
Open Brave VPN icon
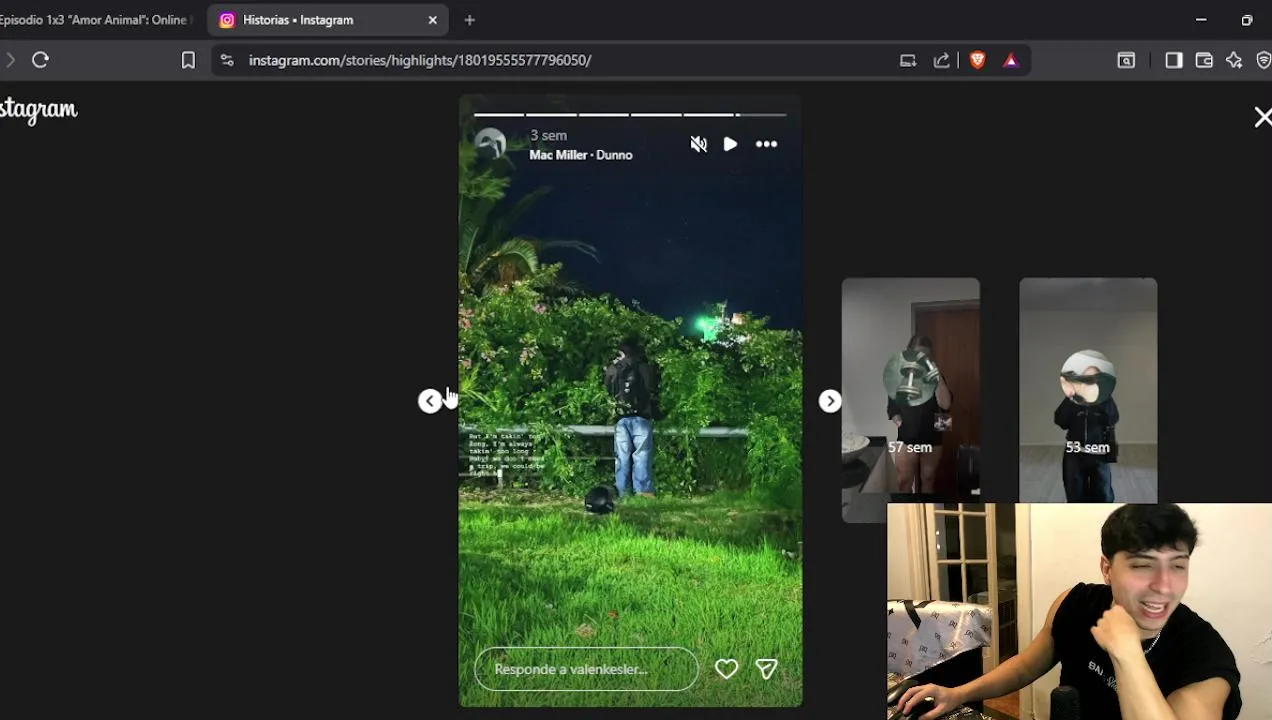point(1264,60)
